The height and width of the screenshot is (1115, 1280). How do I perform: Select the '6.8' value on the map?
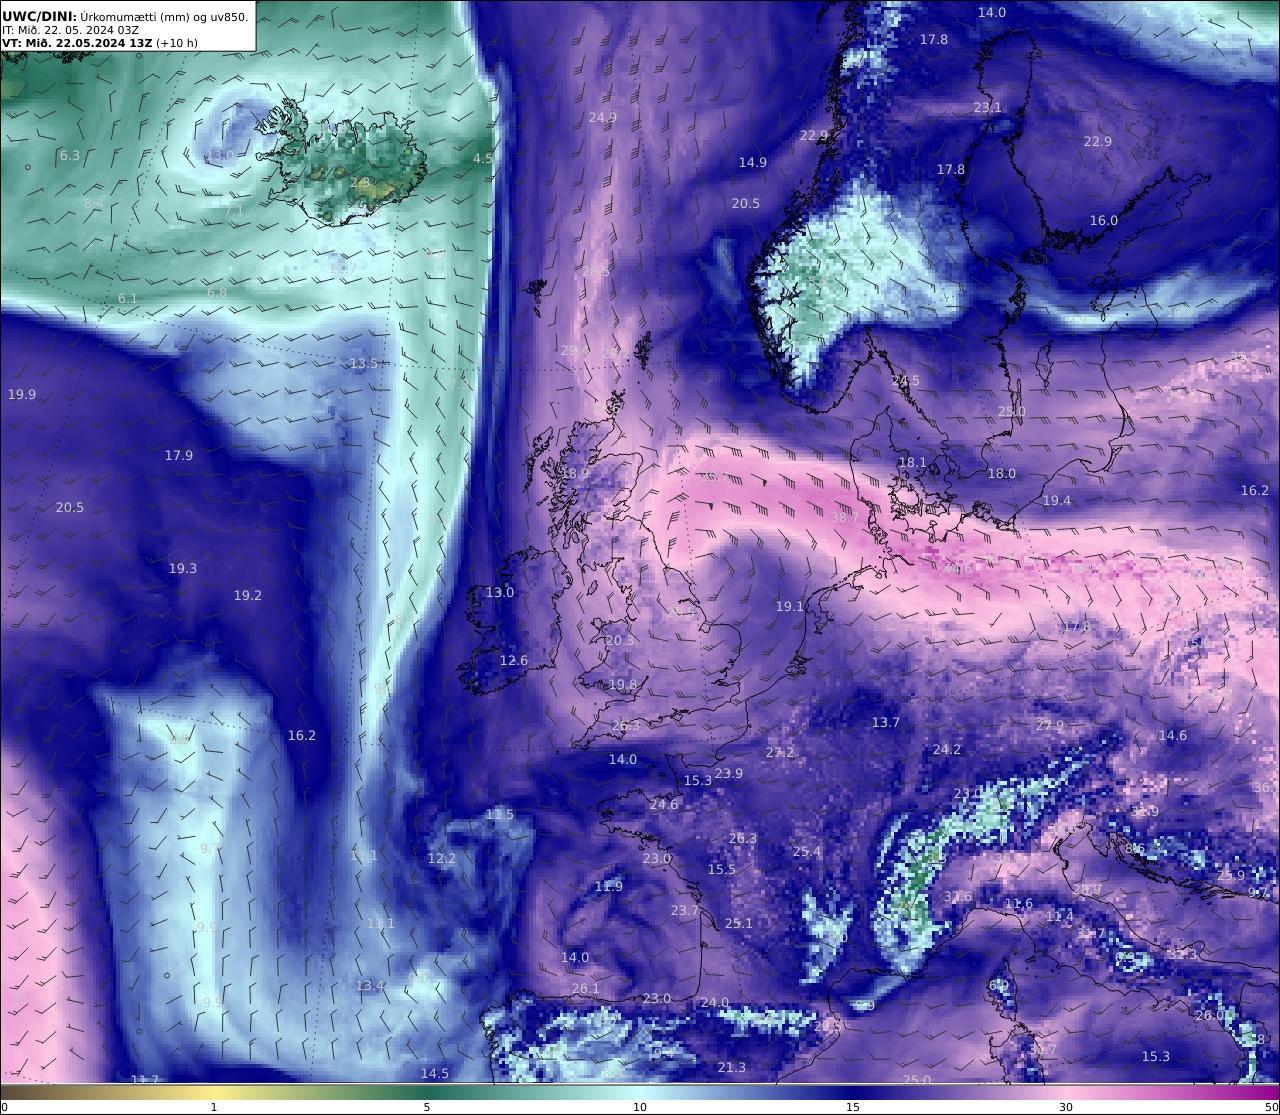coord(217,292)
